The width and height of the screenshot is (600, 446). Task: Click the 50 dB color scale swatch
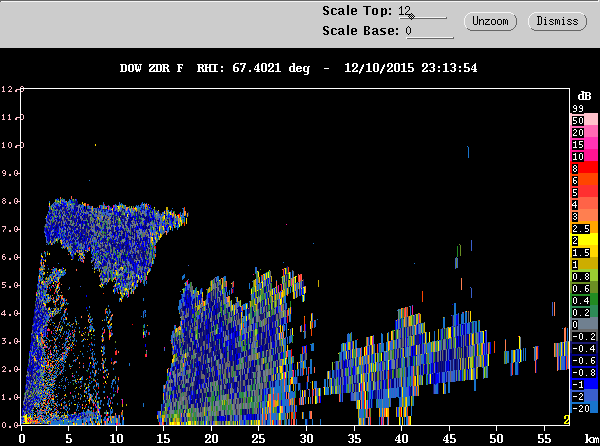[x=584, y=120]
